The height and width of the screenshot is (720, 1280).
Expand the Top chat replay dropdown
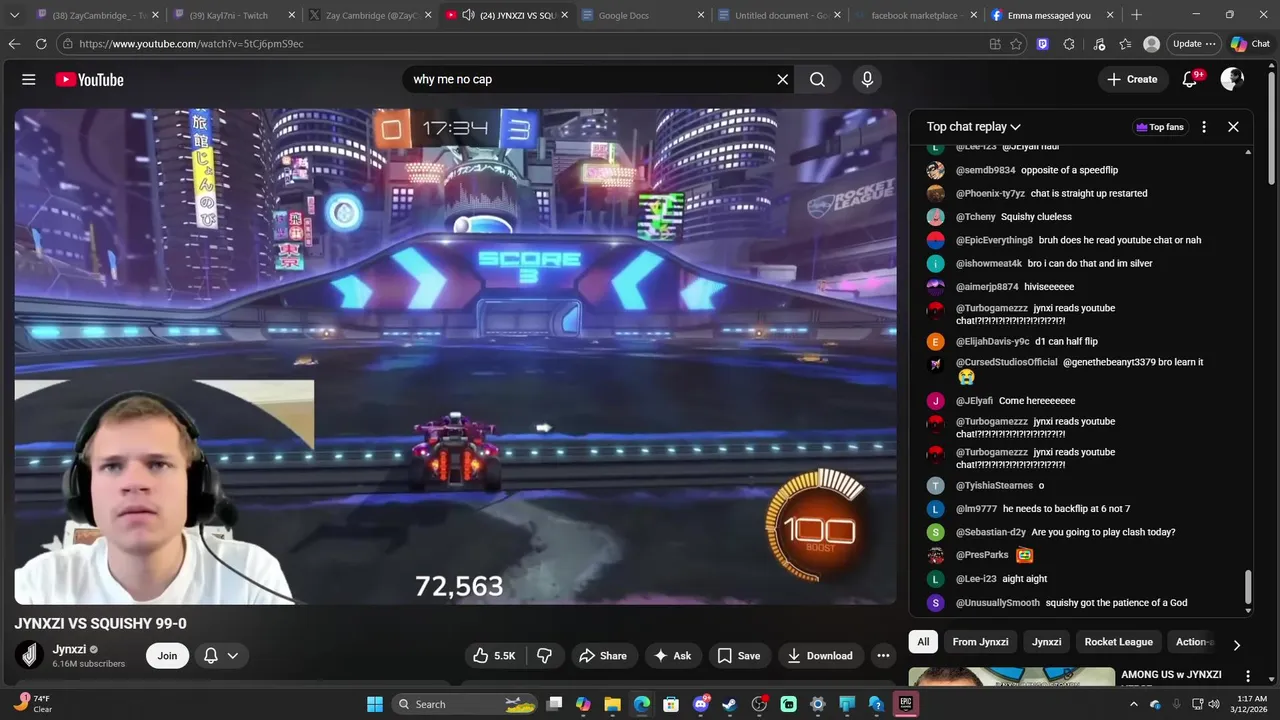coord(973,127)
